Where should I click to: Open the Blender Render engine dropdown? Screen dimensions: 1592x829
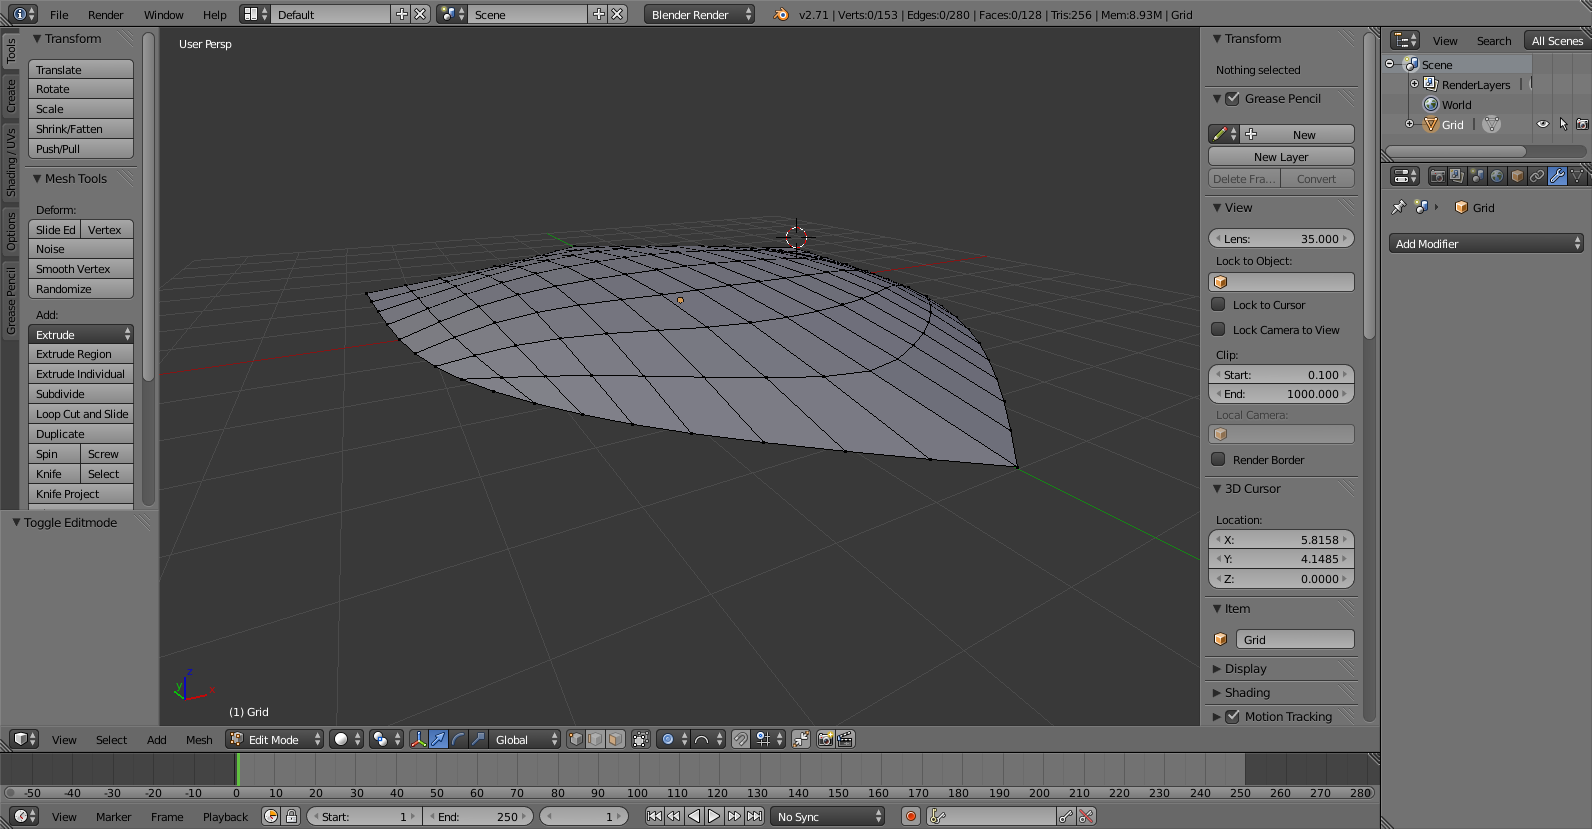700,14
